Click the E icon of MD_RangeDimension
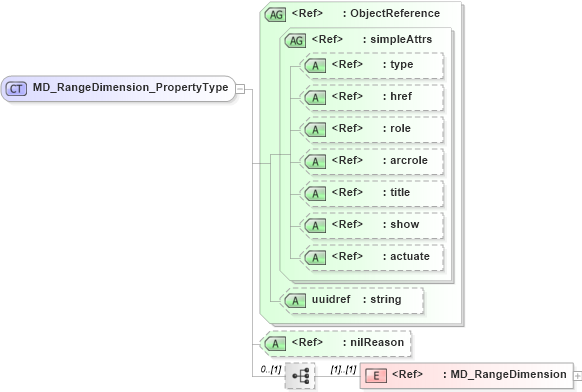The width and height of the screenshot is (582, 392). pos(376,376)
